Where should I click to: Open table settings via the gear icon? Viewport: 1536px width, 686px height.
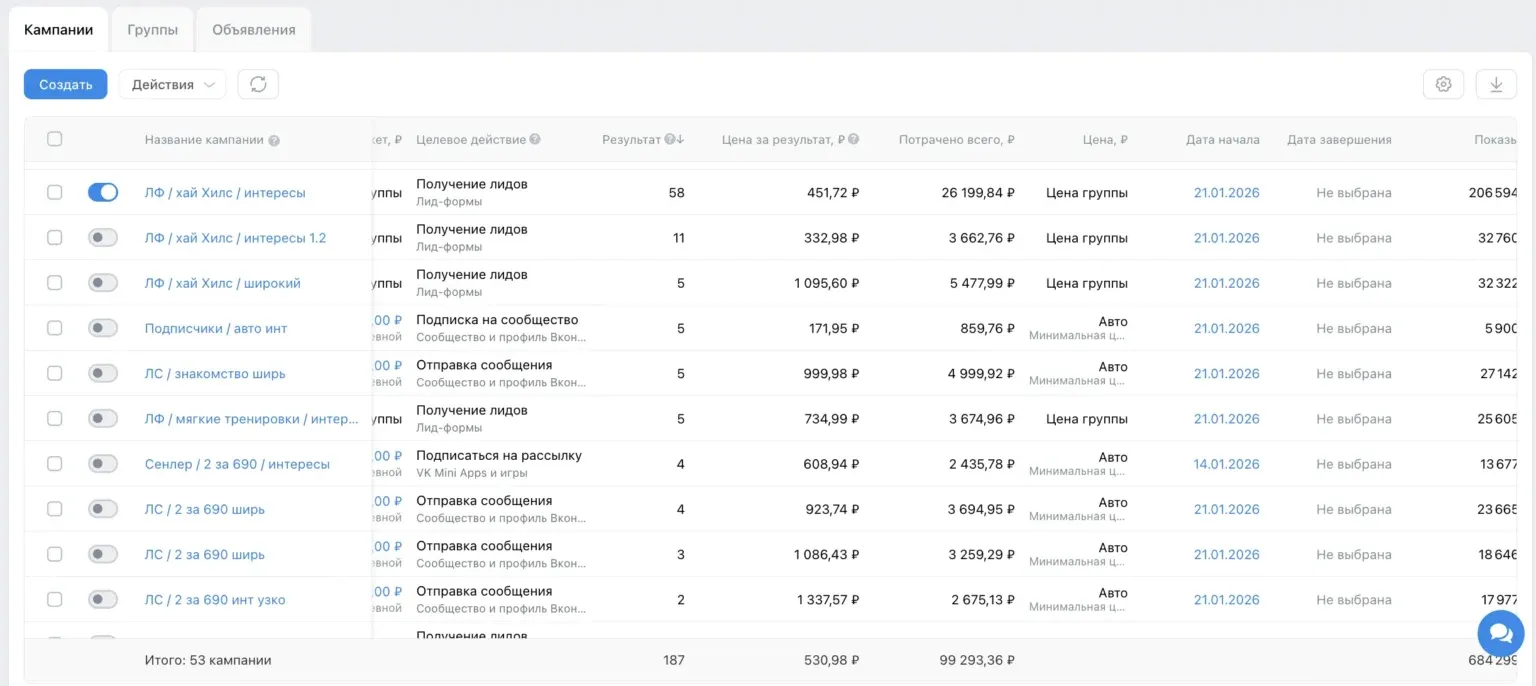[x=1443, y=85]
